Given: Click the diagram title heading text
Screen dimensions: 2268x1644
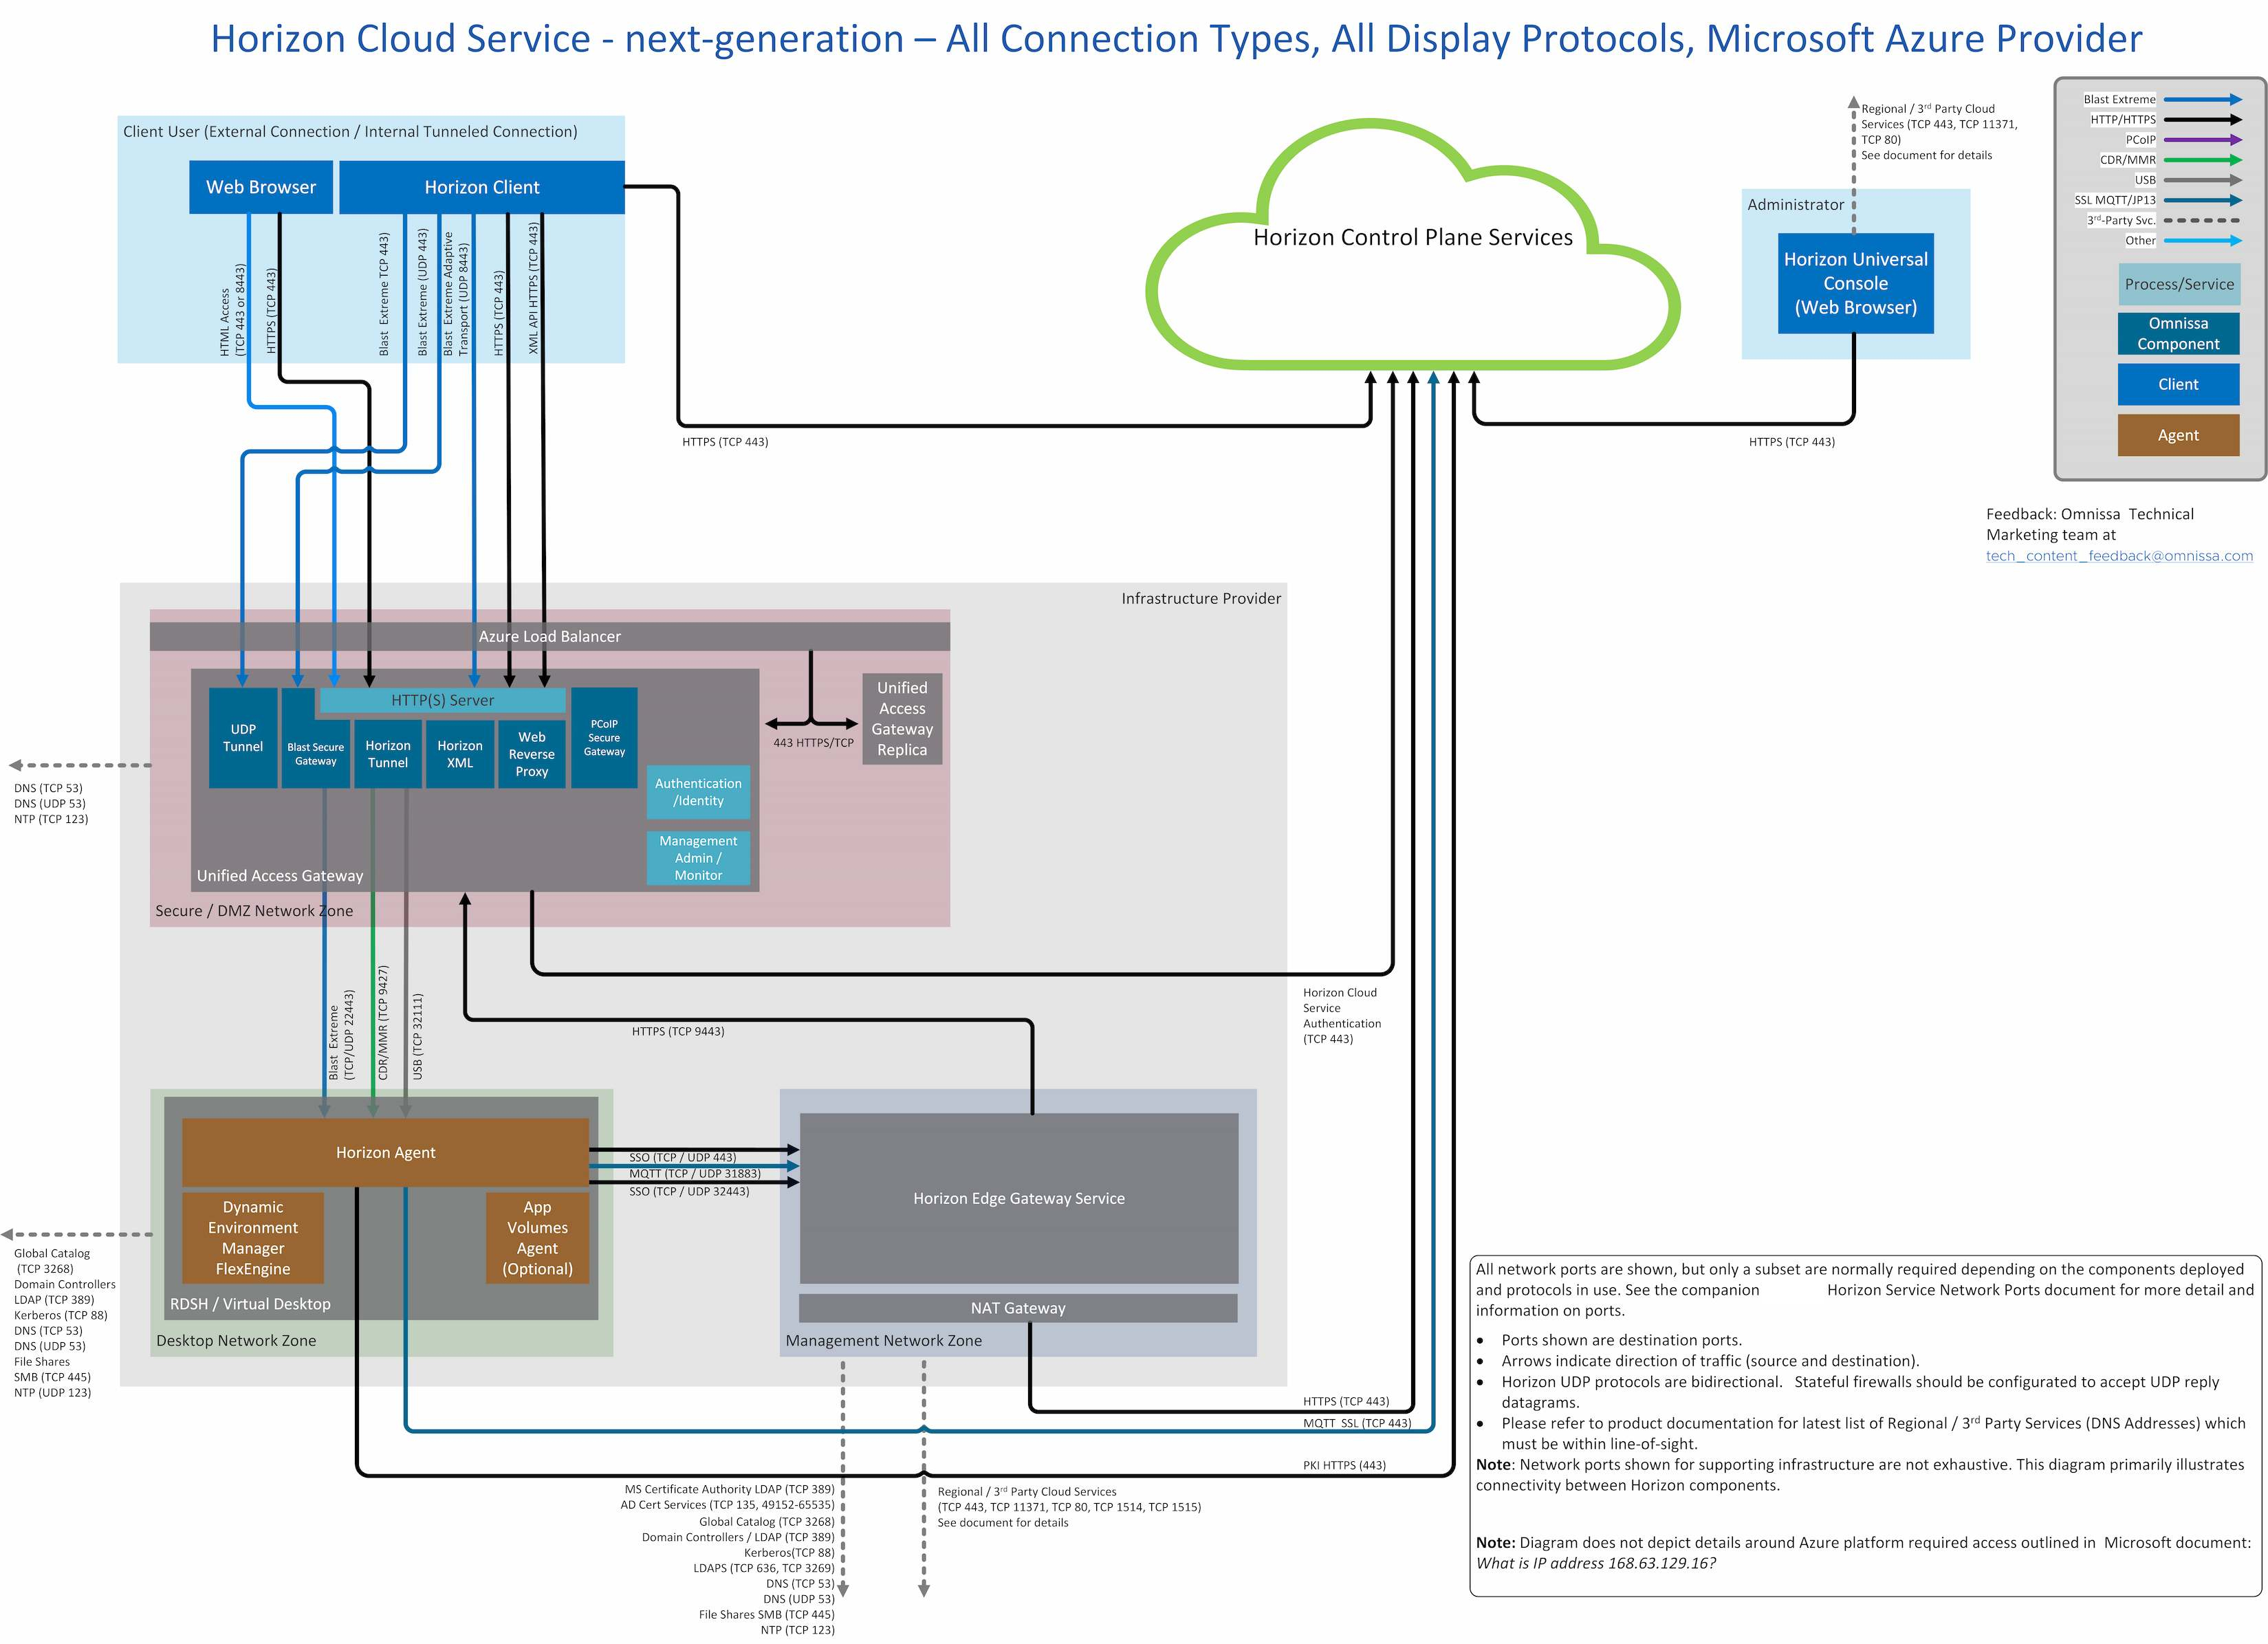Looking at the screenshot, I should point(1176,39).
